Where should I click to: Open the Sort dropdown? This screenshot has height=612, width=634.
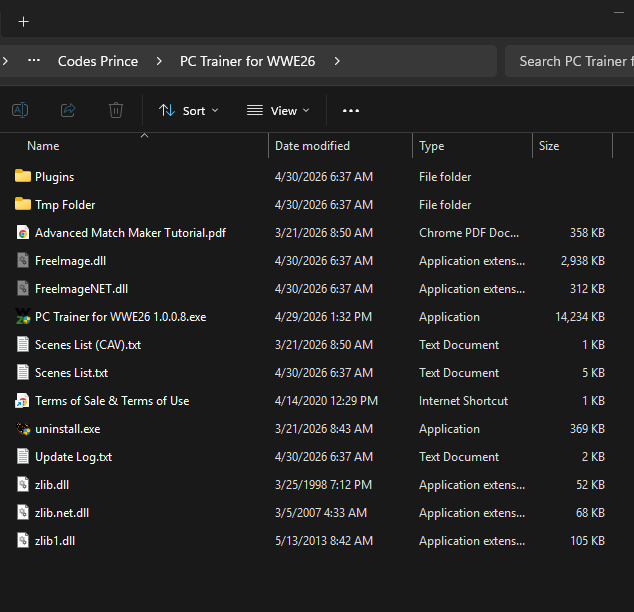[x=188, y=110]
